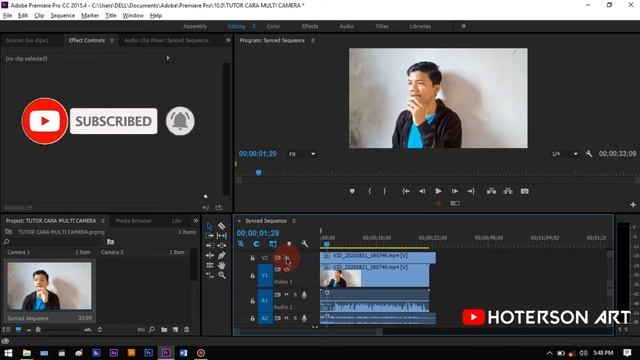This screenshot has width=640, height=360.
Task: Open the Marker menu
Action: click(x=90, y=16)
